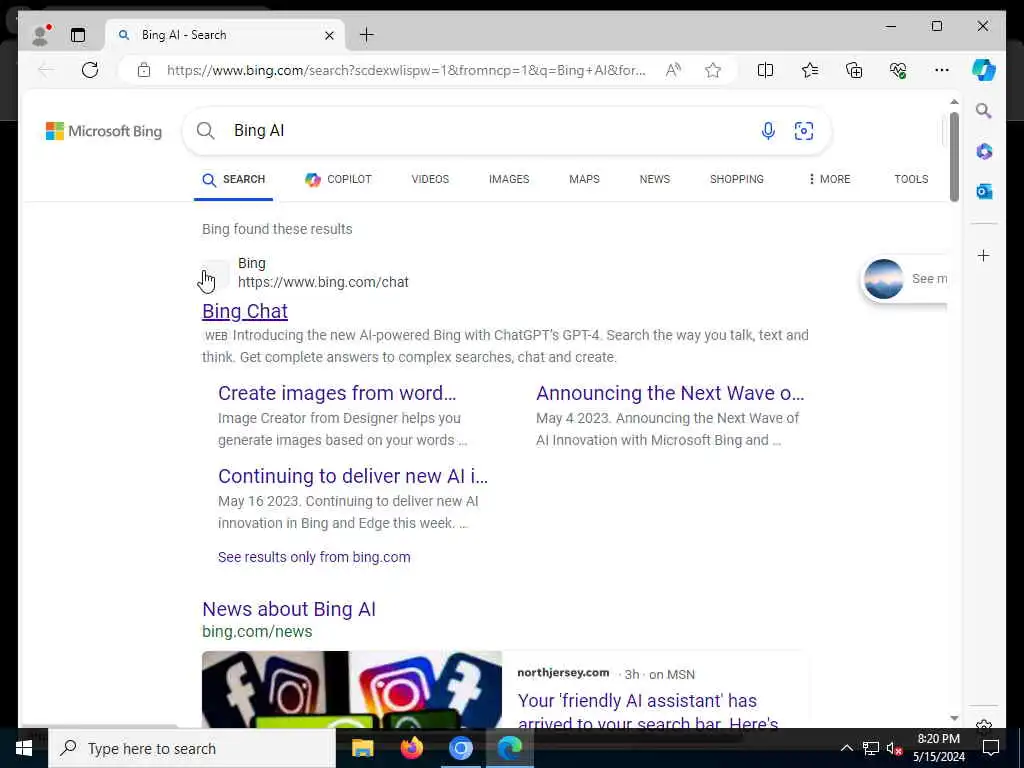Close the Bing AI - Search tab

[329, 35]
